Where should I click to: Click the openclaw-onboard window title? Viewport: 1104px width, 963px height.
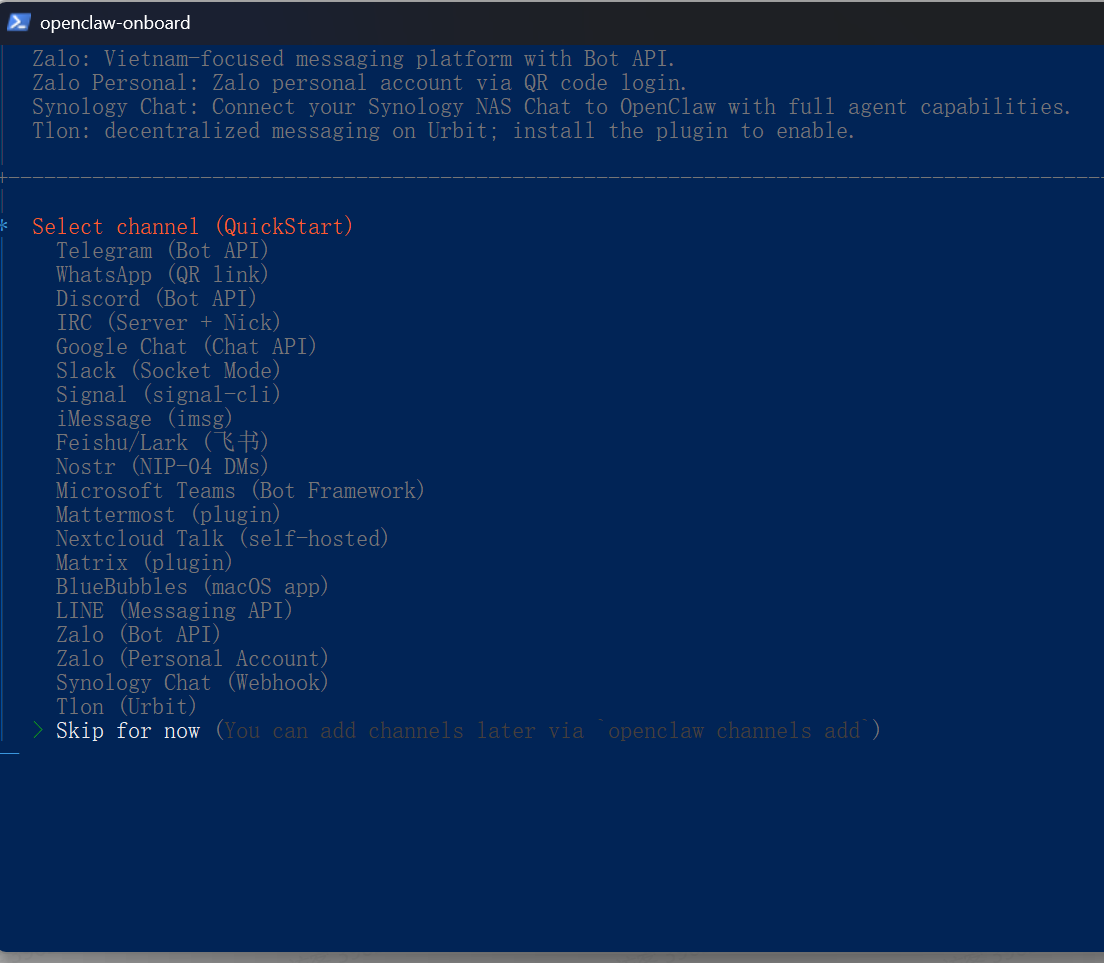point(115,23)
